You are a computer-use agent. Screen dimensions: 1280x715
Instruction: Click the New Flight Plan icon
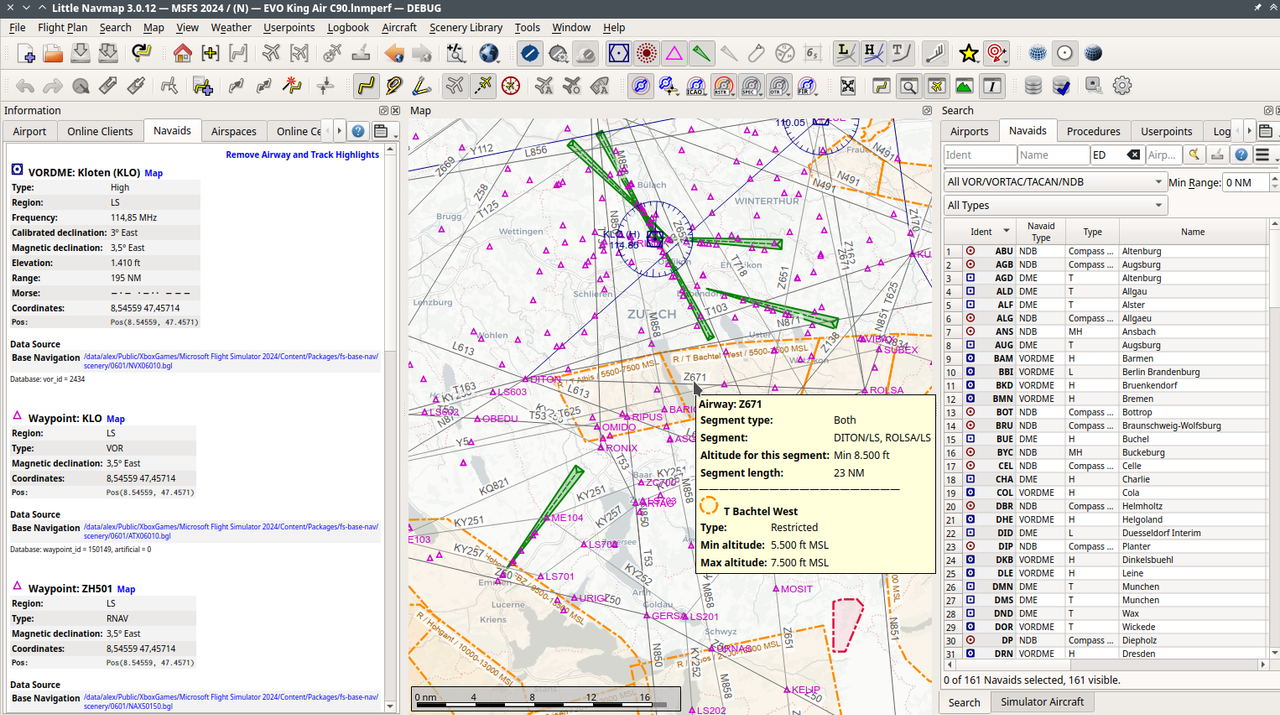(x=24, y=53)
